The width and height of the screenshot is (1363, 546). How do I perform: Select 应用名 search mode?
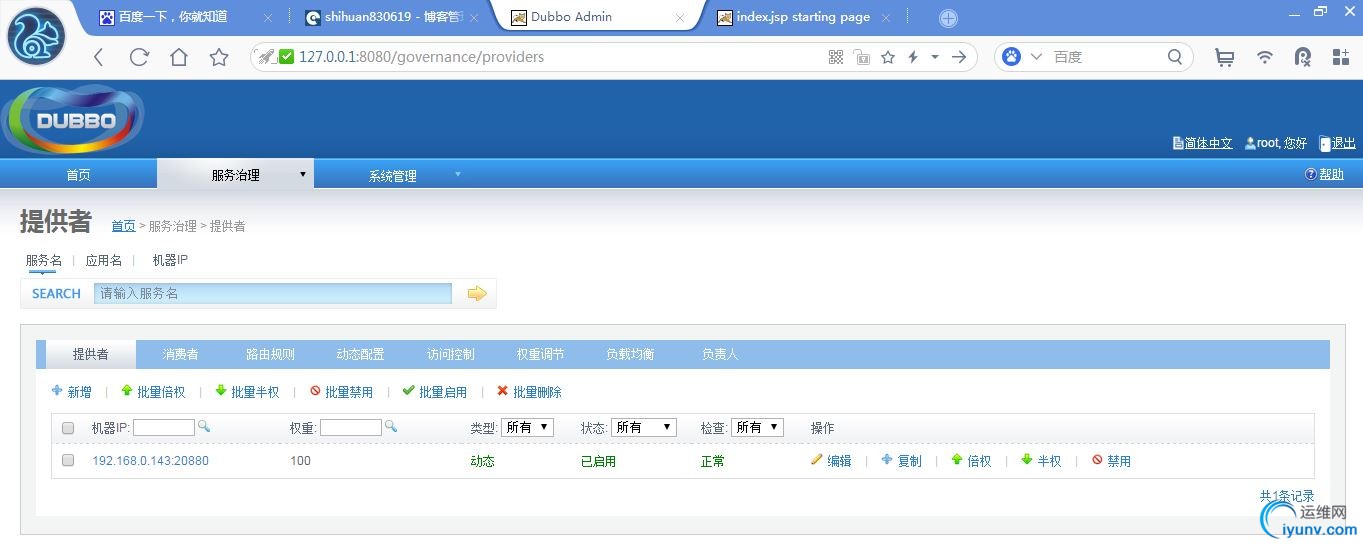tap(104, 260)
